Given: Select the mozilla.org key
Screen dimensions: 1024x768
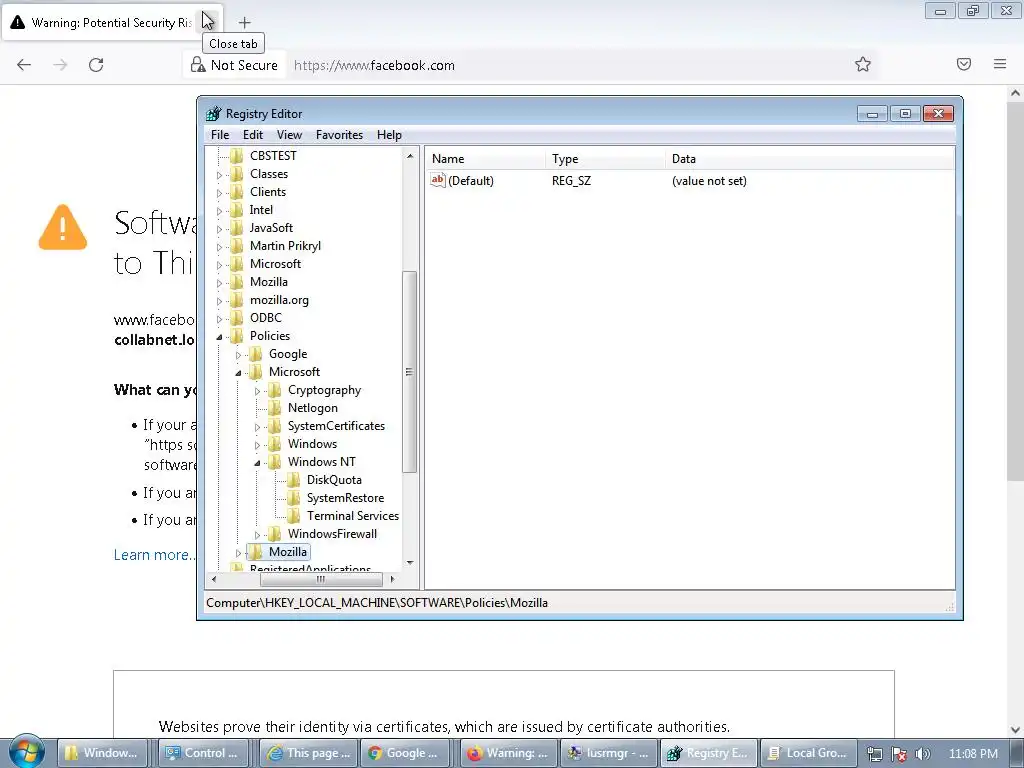Looking at the screenshot, I should coord(279,300).
